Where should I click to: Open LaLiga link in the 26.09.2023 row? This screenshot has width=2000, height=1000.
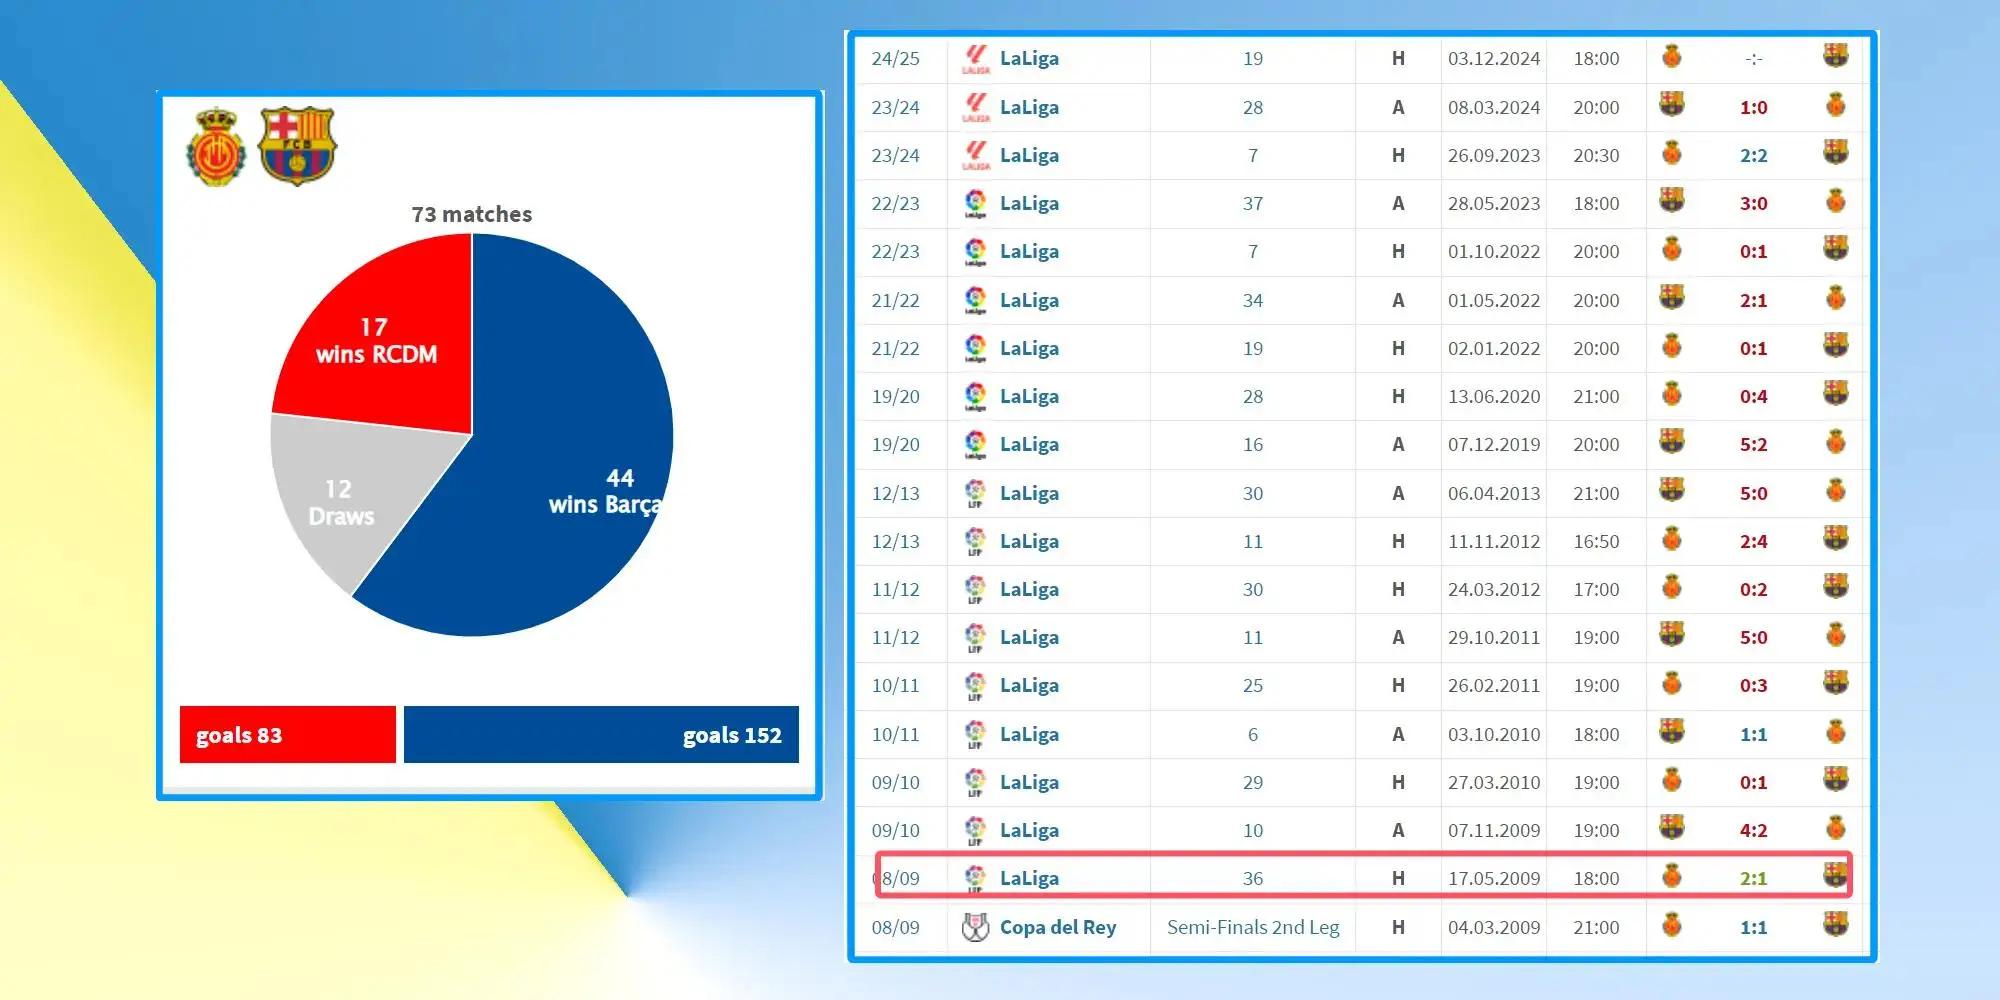1029,155
